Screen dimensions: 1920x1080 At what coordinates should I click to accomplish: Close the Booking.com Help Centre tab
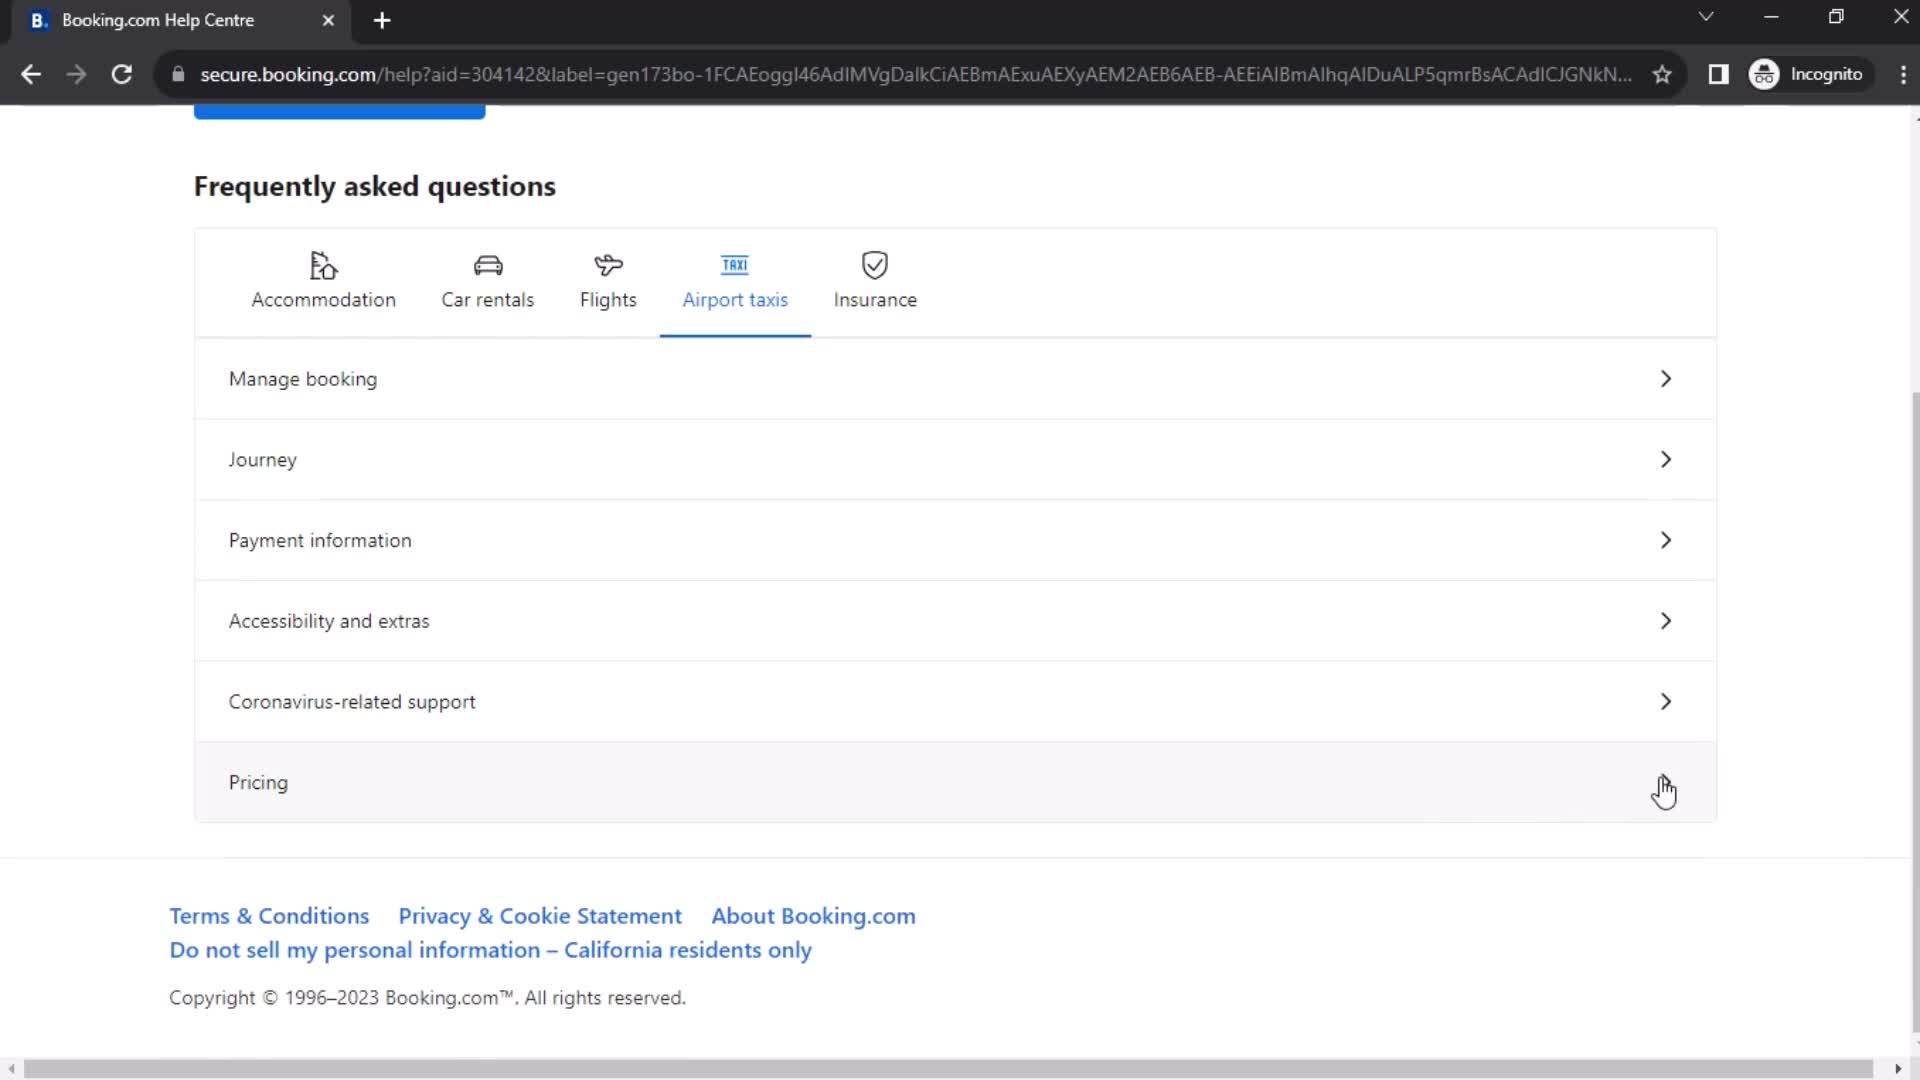click(x=328, y=20)
